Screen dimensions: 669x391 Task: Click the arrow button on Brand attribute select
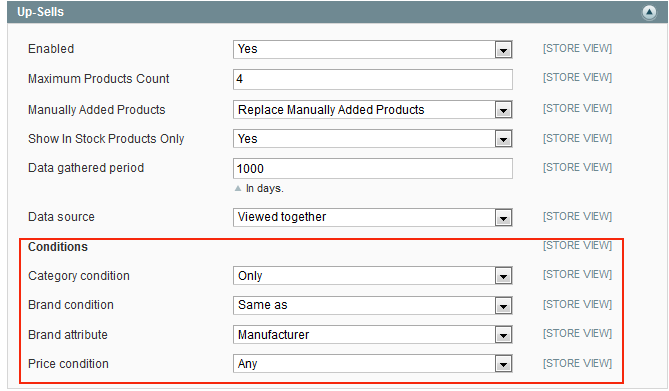[x=503, y=335]
